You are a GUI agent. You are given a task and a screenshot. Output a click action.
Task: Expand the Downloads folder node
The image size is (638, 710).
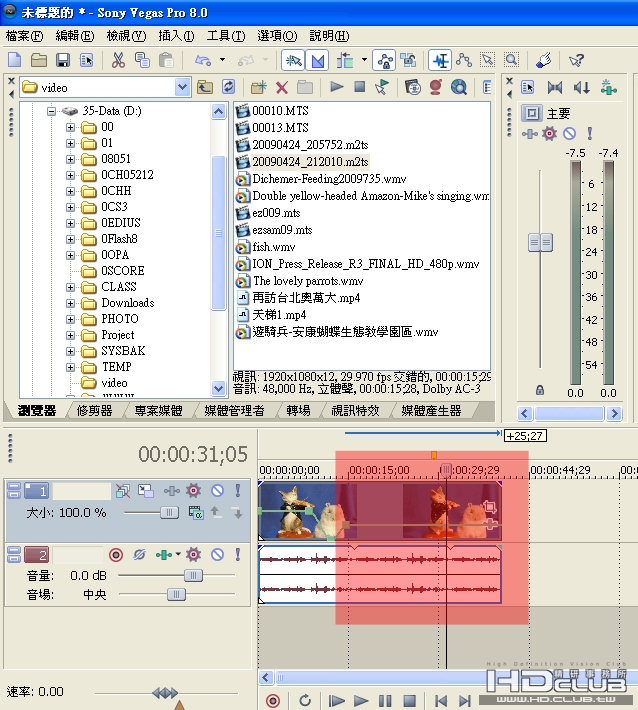70,303
